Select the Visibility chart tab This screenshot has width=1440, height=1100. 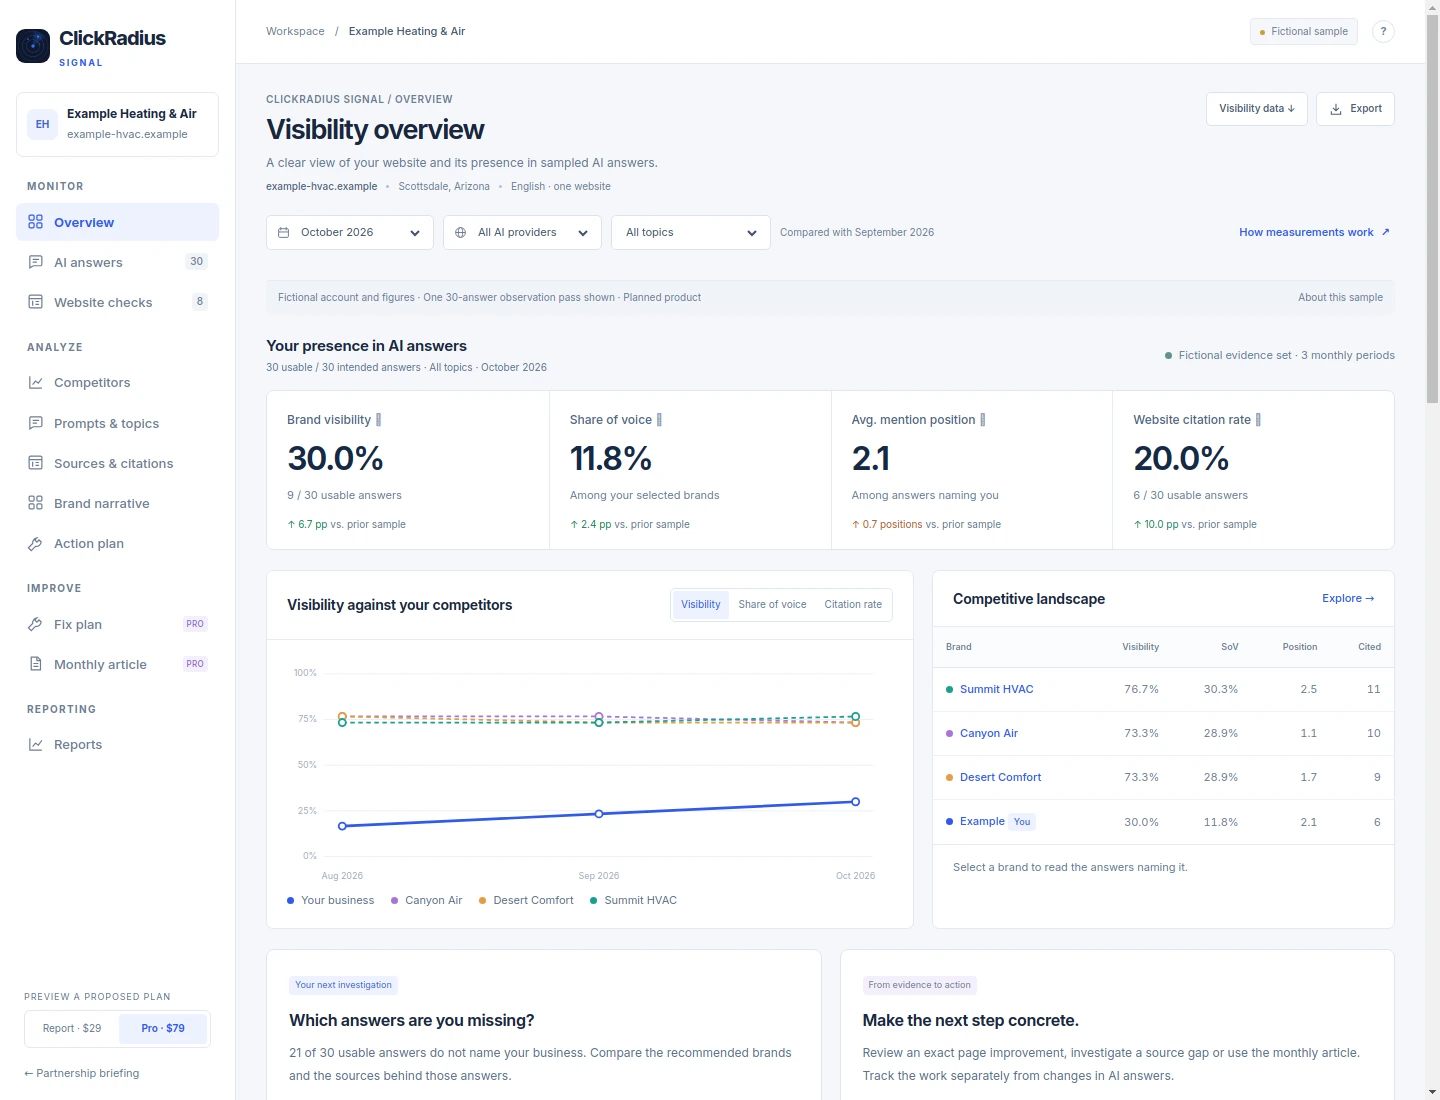(x=701, y=605)
